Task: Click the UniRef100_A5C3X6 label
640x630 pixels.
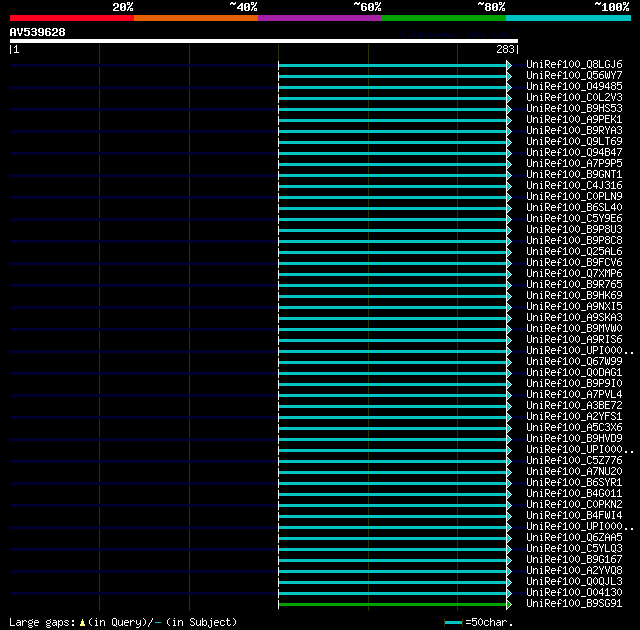Action: click(x=574, y=428)
